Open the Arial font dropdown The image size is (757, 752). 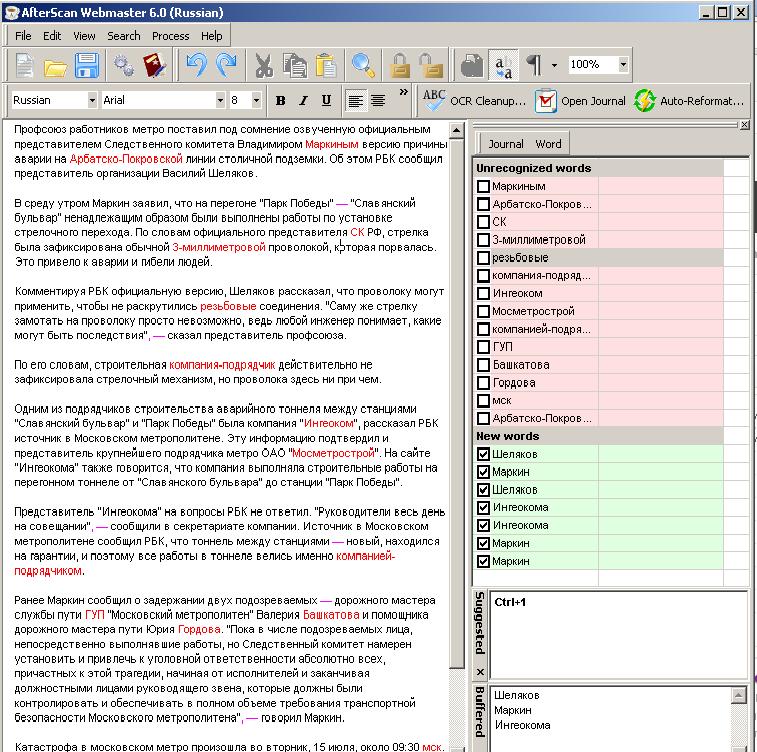pyautogui.click(x=220, y=100)
